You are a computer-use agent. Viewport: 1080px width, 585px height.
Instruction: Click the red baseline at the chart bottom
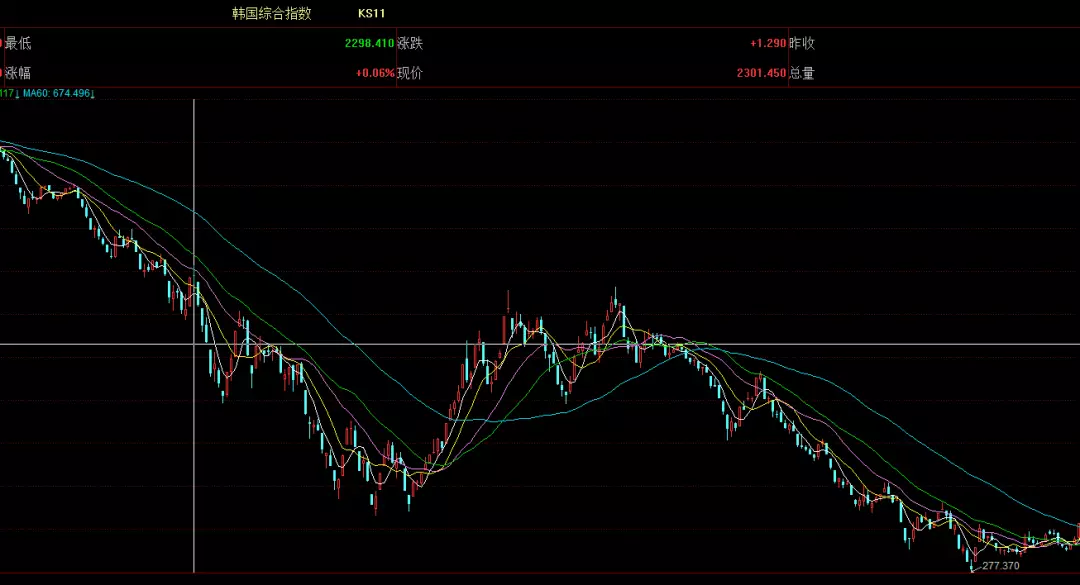(540, 573)
